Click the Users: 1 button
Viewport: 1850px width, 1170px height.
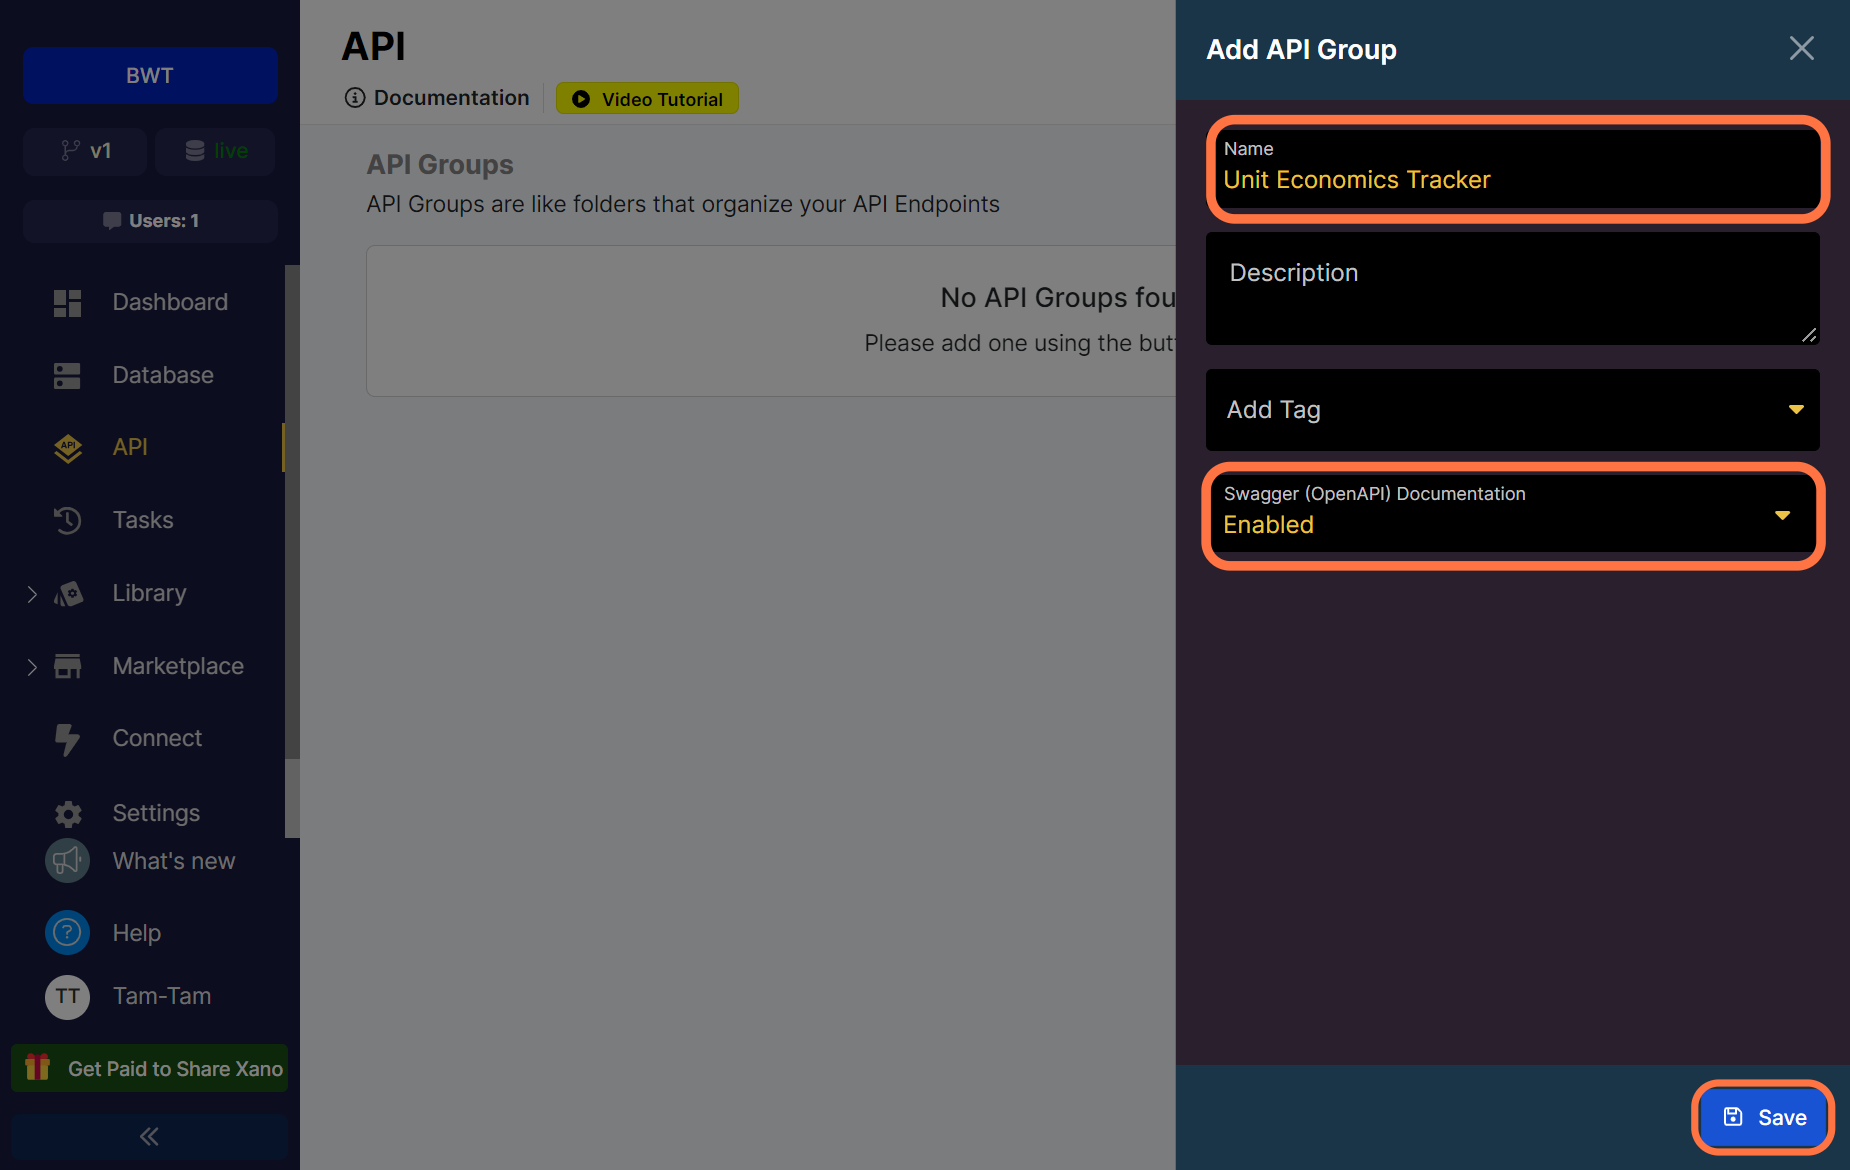pos(150,221)
